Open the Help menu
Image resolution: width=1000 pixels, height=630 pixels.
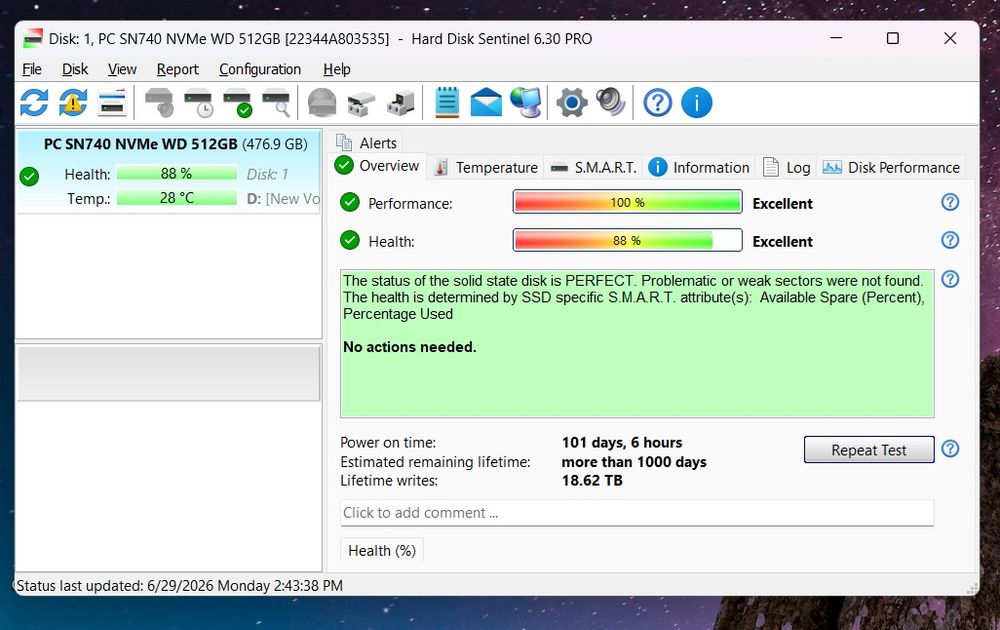(x=337, y=69)
